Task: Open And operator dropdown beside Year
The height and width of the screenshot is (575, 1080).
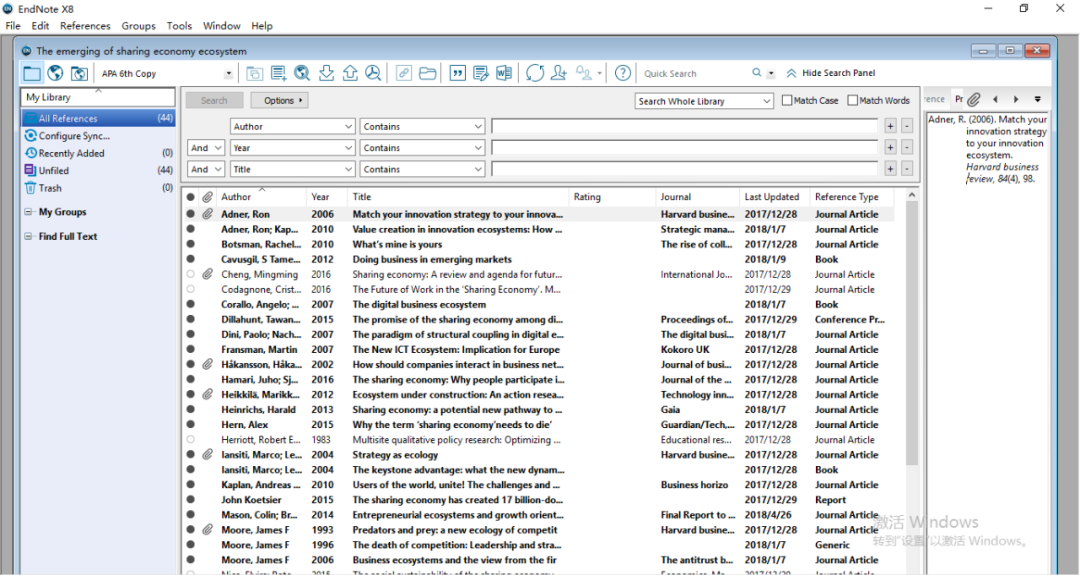Action: point(205,148)
